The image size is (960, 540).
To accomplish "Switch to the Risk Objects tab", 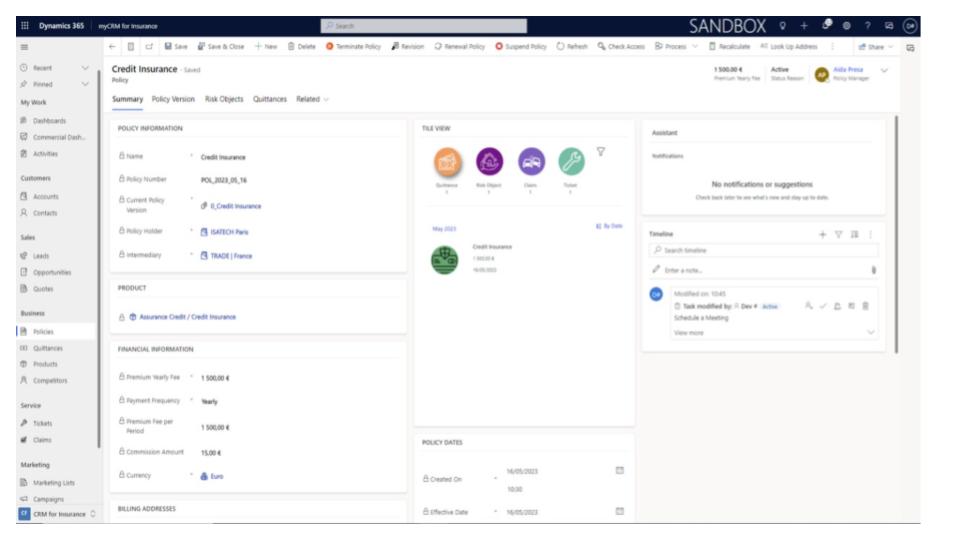I will coord(224,99).
